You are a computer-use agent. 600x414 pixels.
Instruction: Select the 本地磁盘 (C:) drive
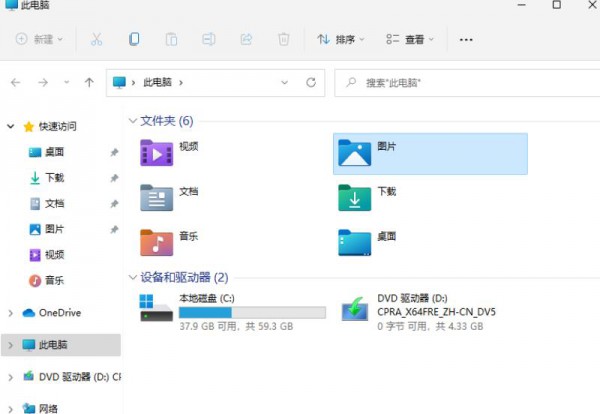pyautogui.click(x=205, y=298)
